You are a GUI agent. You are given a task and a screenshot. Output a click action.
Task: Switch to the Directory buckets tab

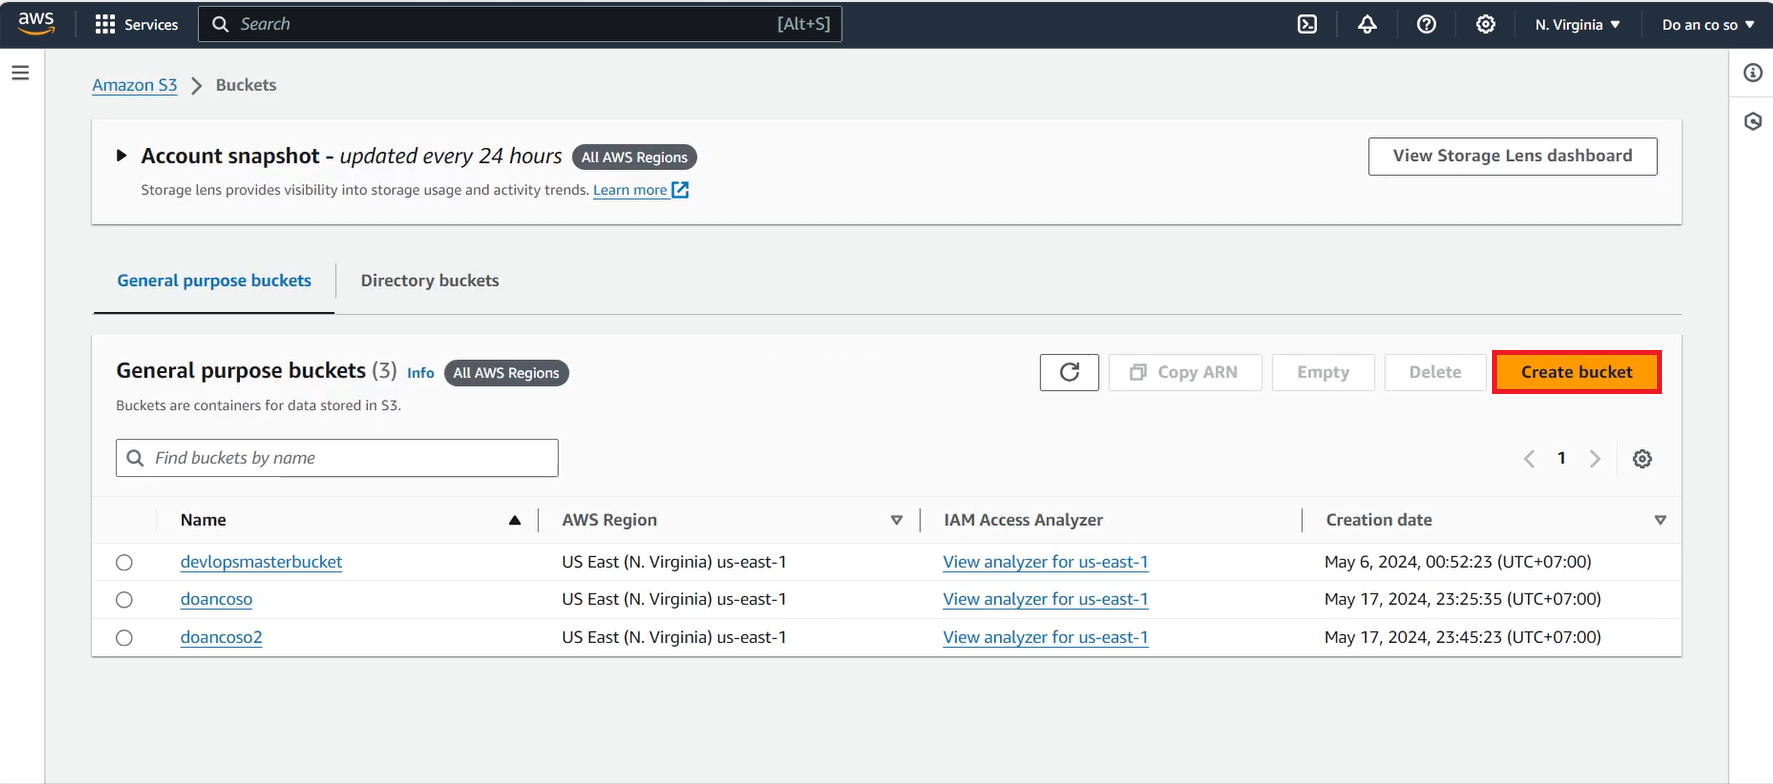click(x=429, y=281)
